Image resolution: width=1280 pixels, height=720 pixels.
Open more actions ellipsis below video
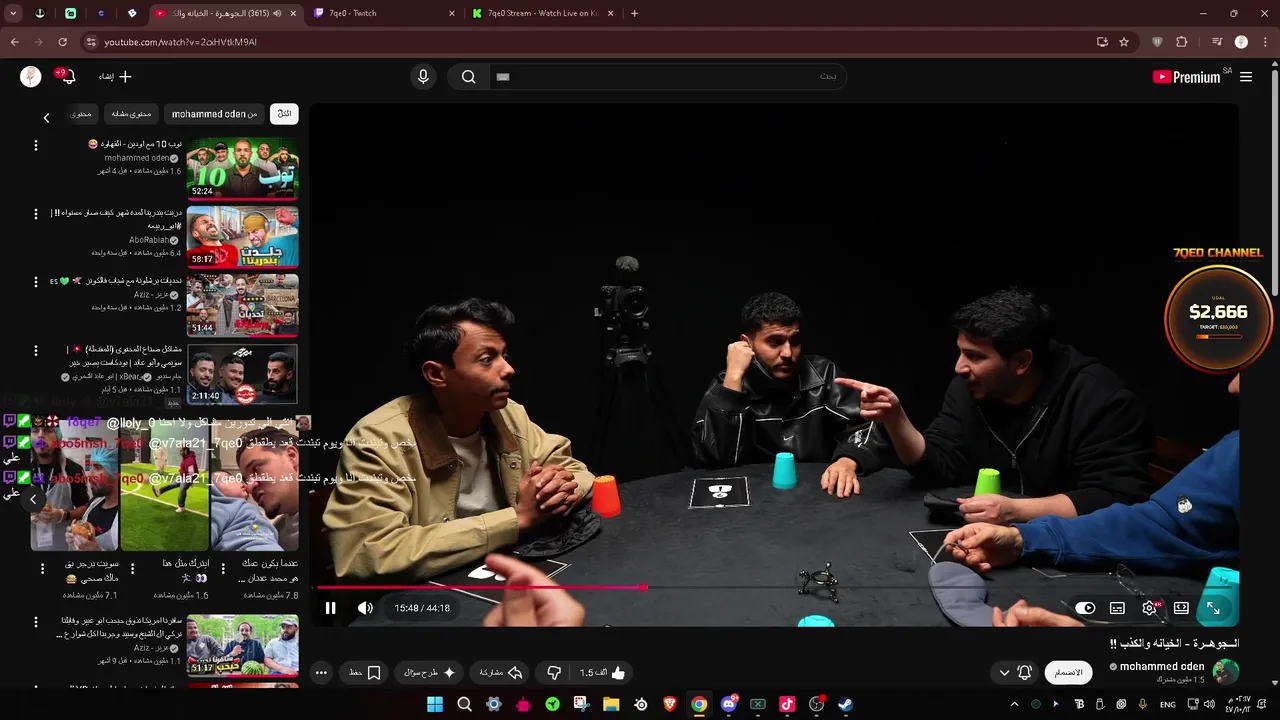pos(321,673)
